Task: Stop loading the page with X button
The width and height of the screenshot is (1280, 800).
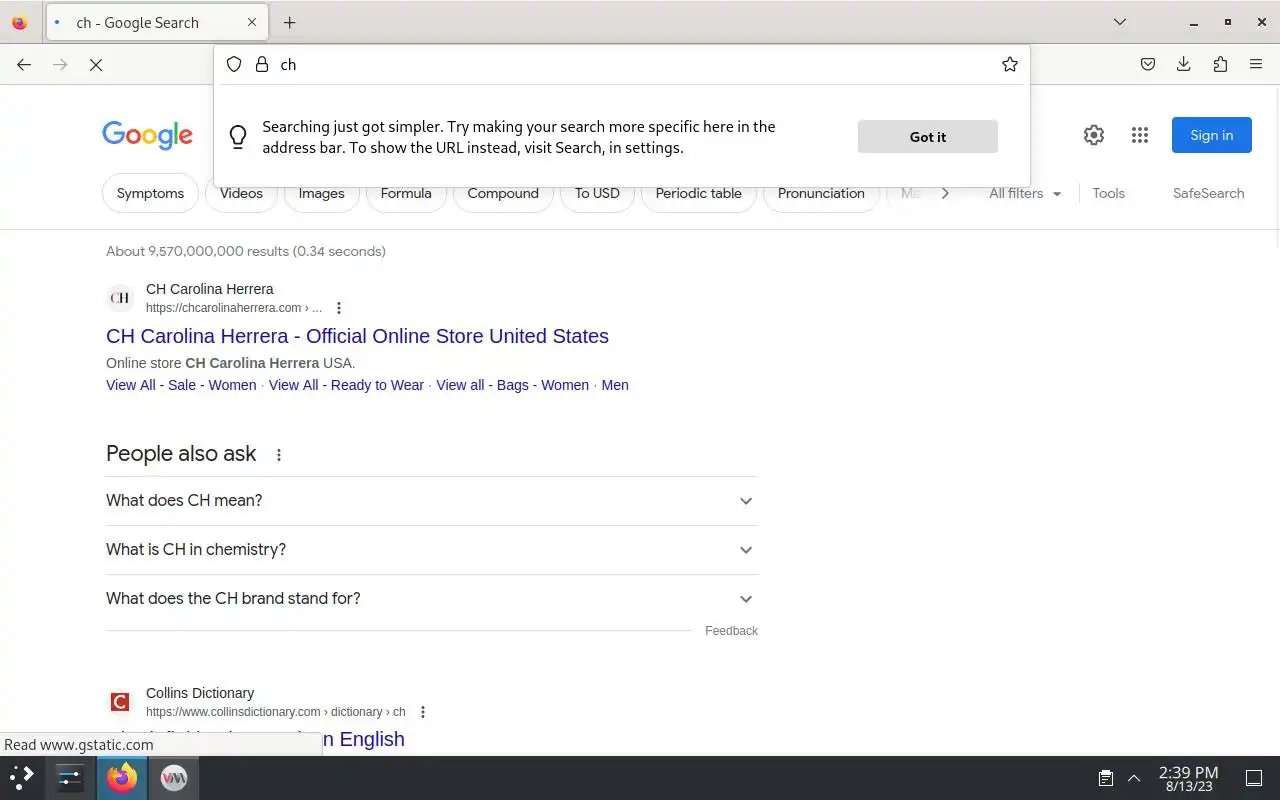Action: click(x=96, y=64)
